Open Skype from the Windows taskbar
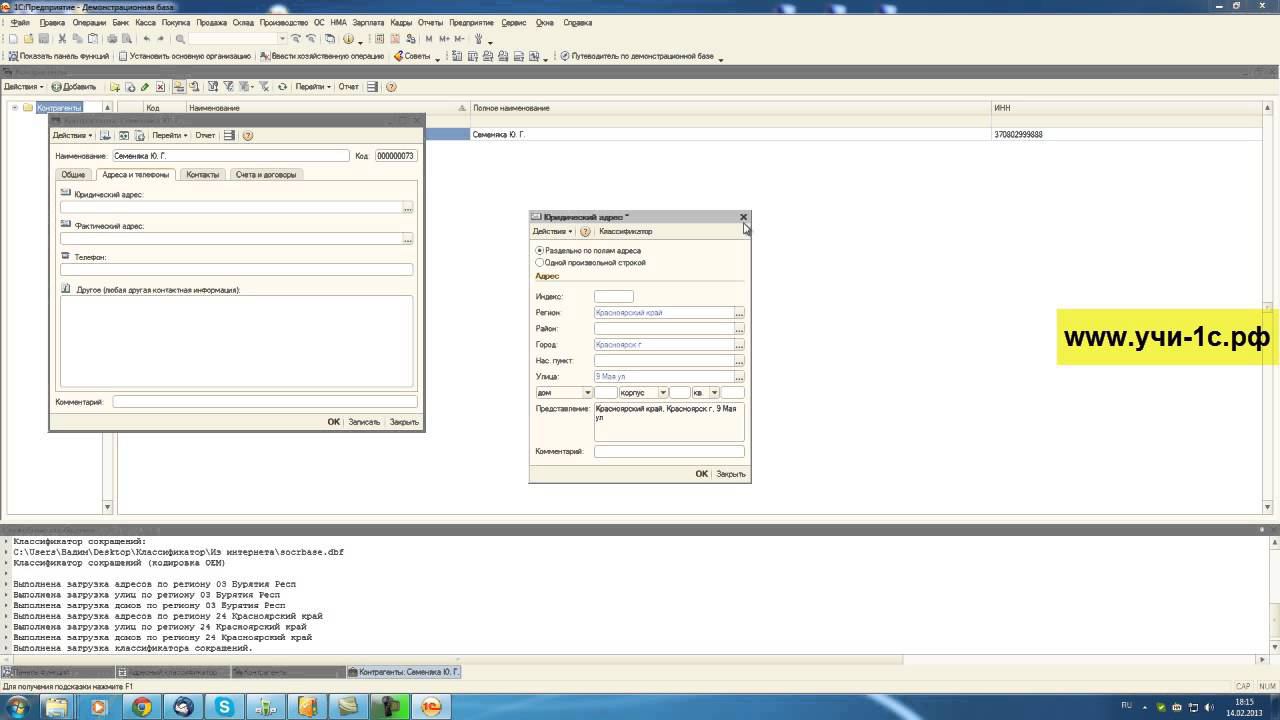Screen dimensions: 1280x720 click(224, 707)
